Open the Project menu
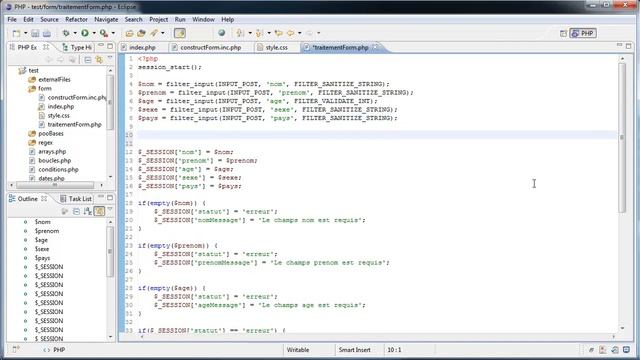Image resolution: width=640 pixels, height=360 pixels. (x=158, y=19)
